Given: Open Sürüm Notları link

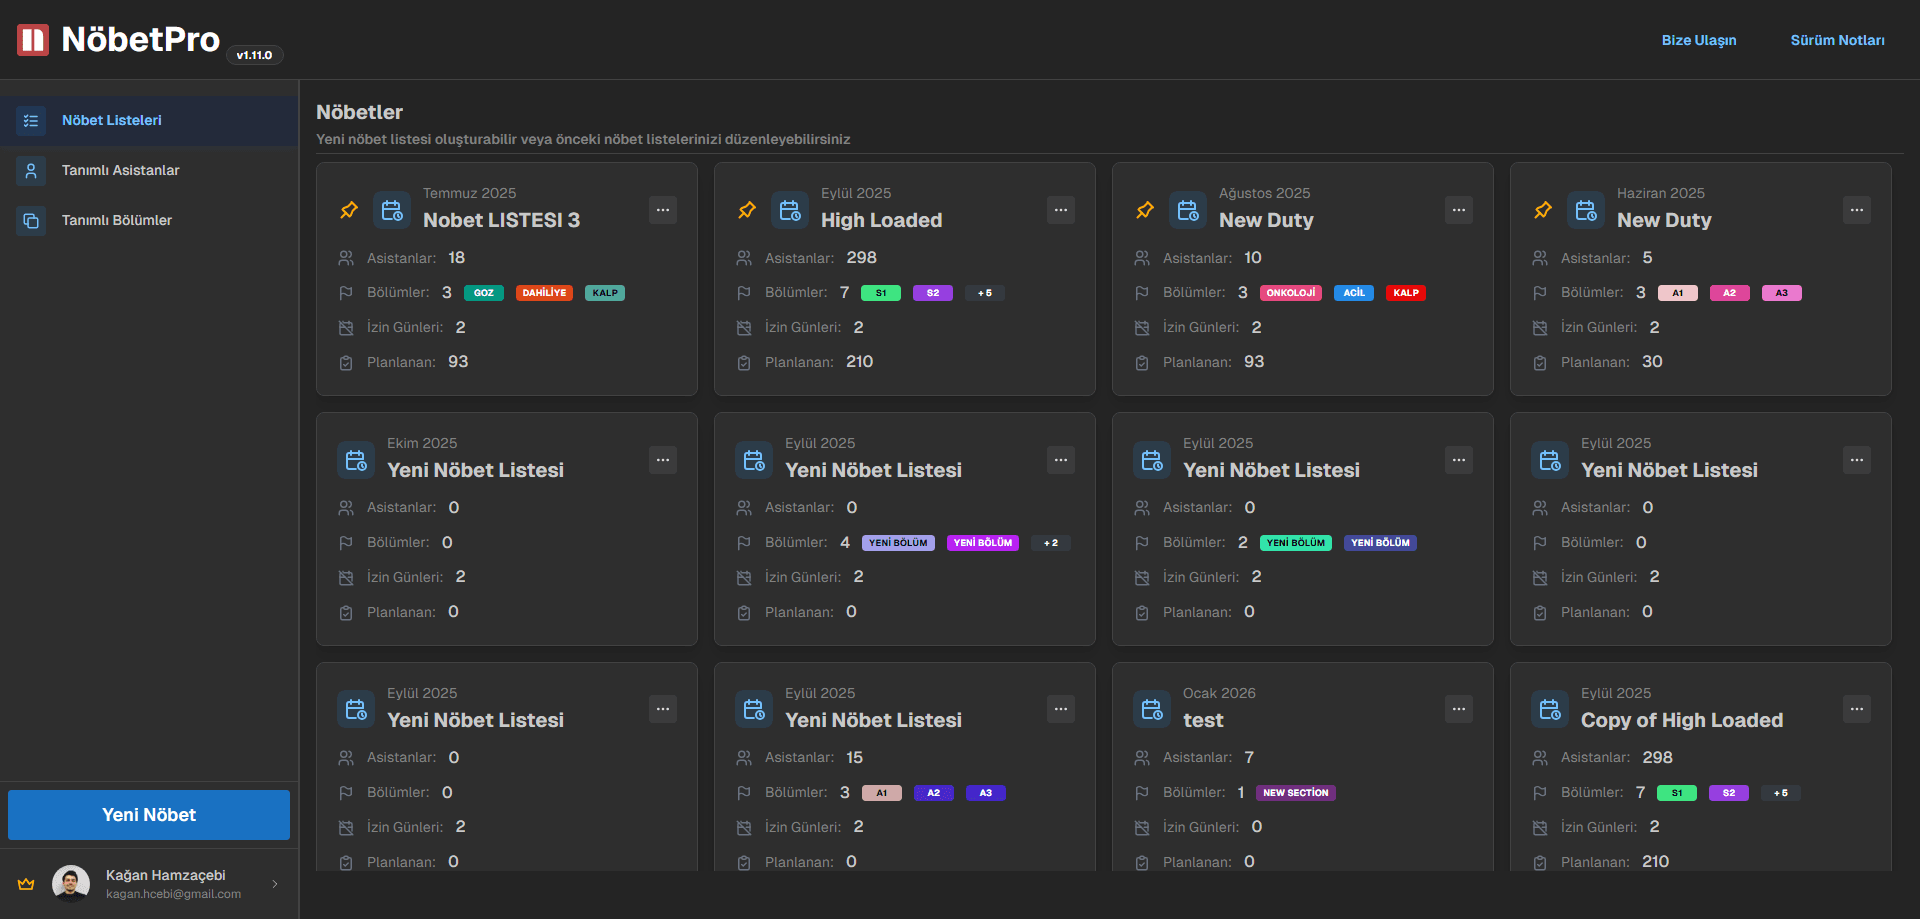Looking at the screenshot, I should click(x=1837, y=41).
